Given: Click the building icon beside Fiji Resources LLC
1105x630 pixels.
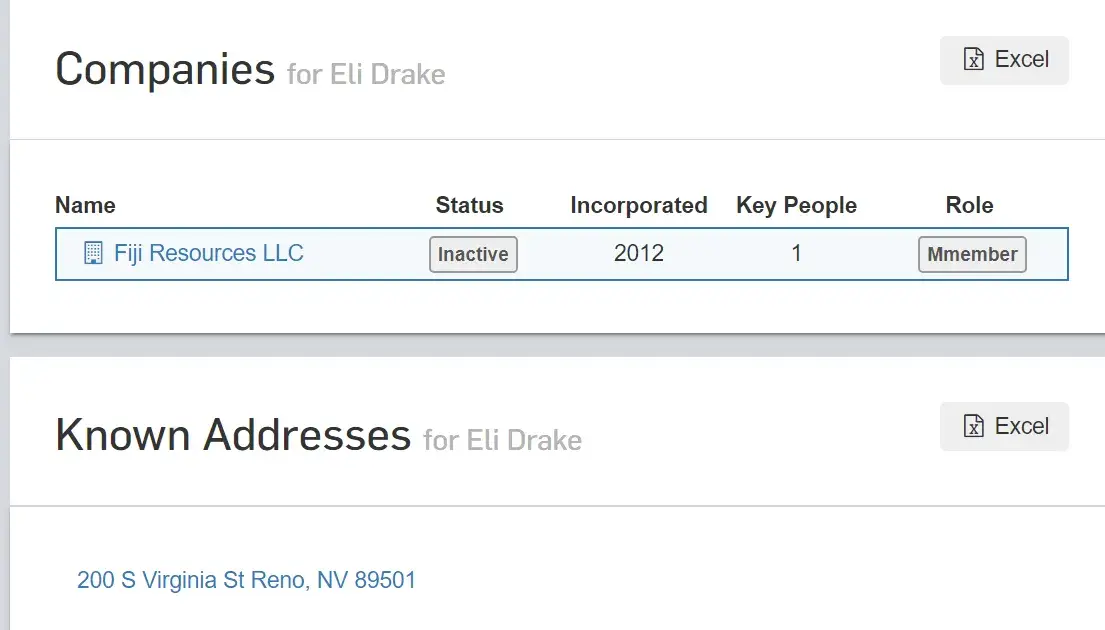Looking at the screenshot, I should [x=93, y=253].
